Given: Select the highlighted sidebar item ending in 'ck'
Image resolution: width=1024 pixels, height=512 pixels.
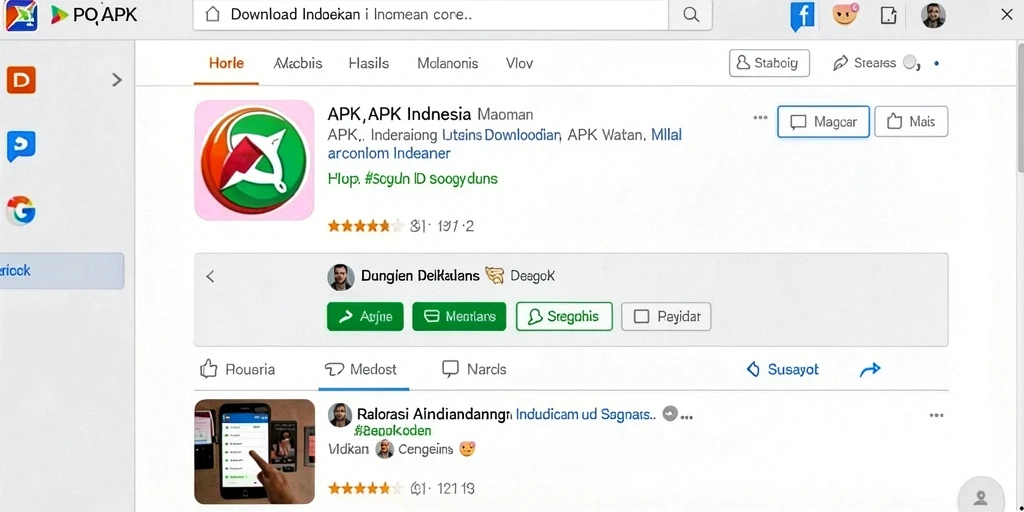Looking at the screenshot, I should tap(62, 270).
